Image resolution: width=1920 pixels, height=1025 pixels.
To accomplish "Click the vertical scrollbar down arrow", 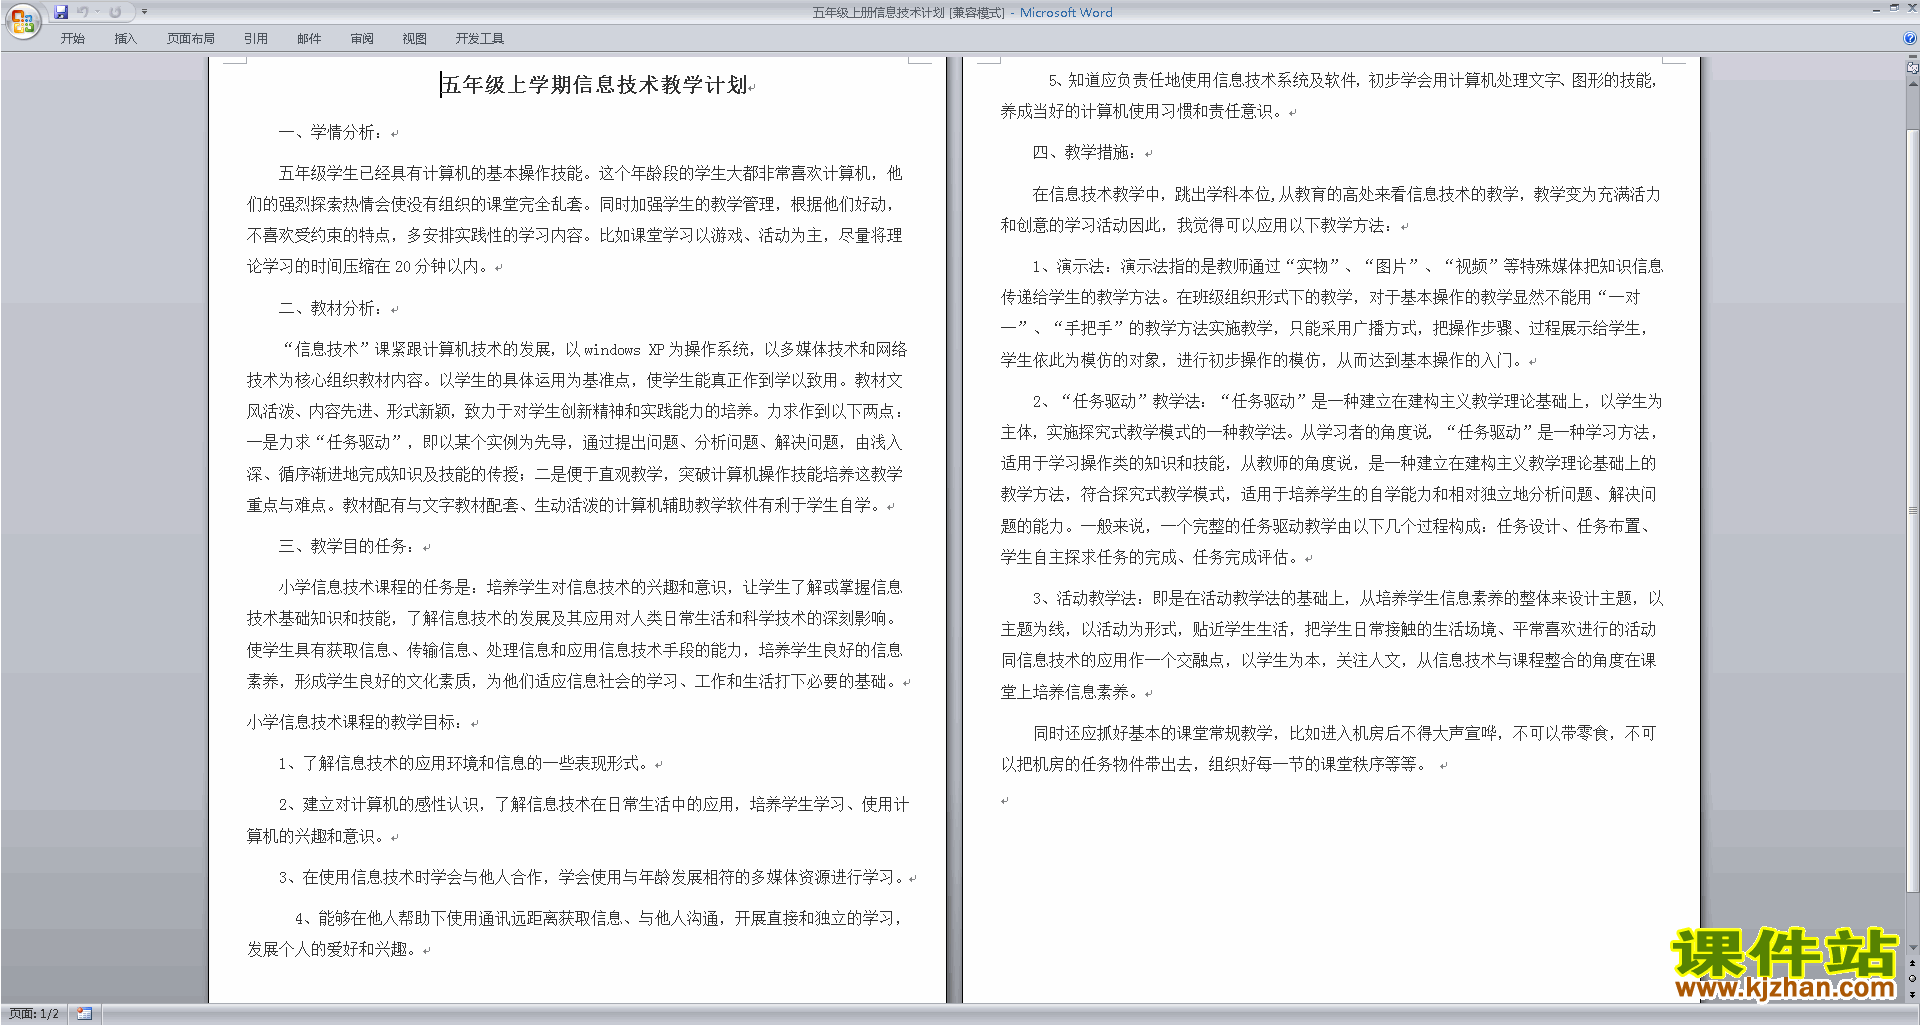I will coord(1912,948).
